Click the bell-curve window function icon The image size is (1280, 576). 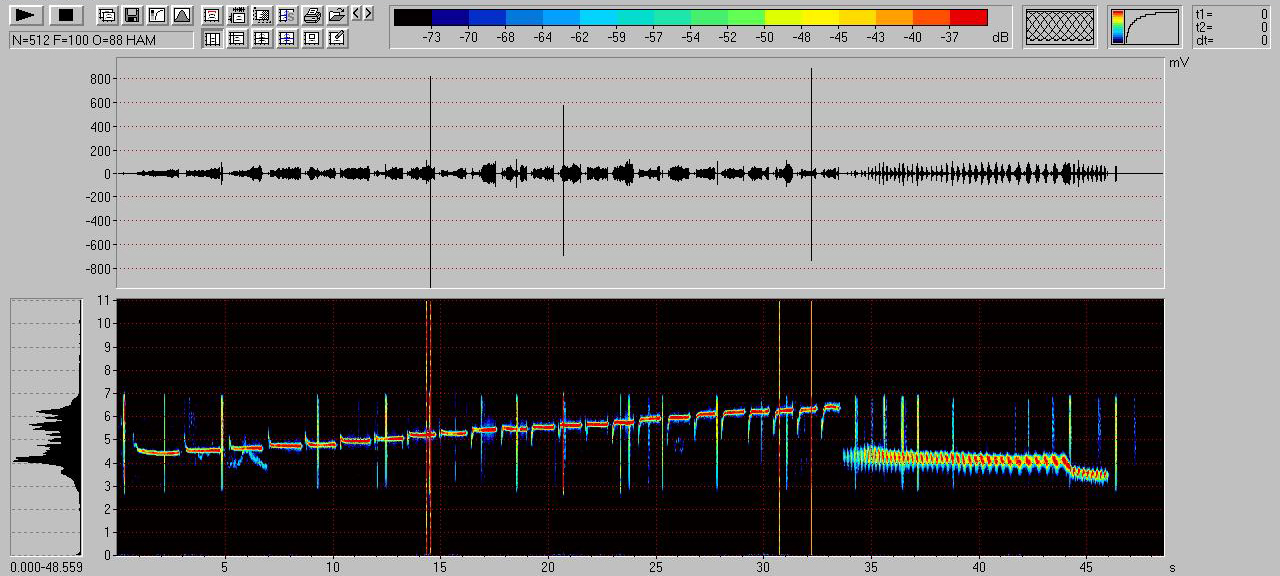coord(181,15)
